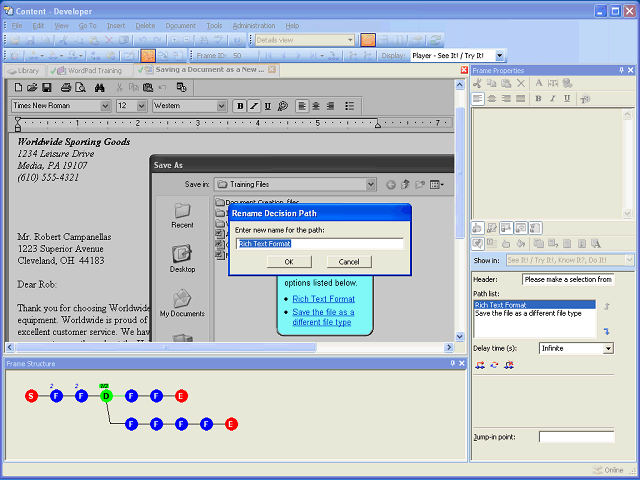Toggle Align Left in WordPad format bar
The image size is (640, 480).
302,106
